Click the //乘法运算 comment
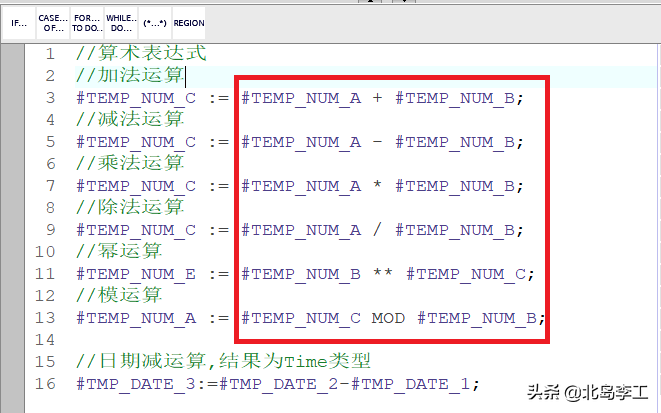Viewport: 661px width, 413px height. [x=130, y=163]
